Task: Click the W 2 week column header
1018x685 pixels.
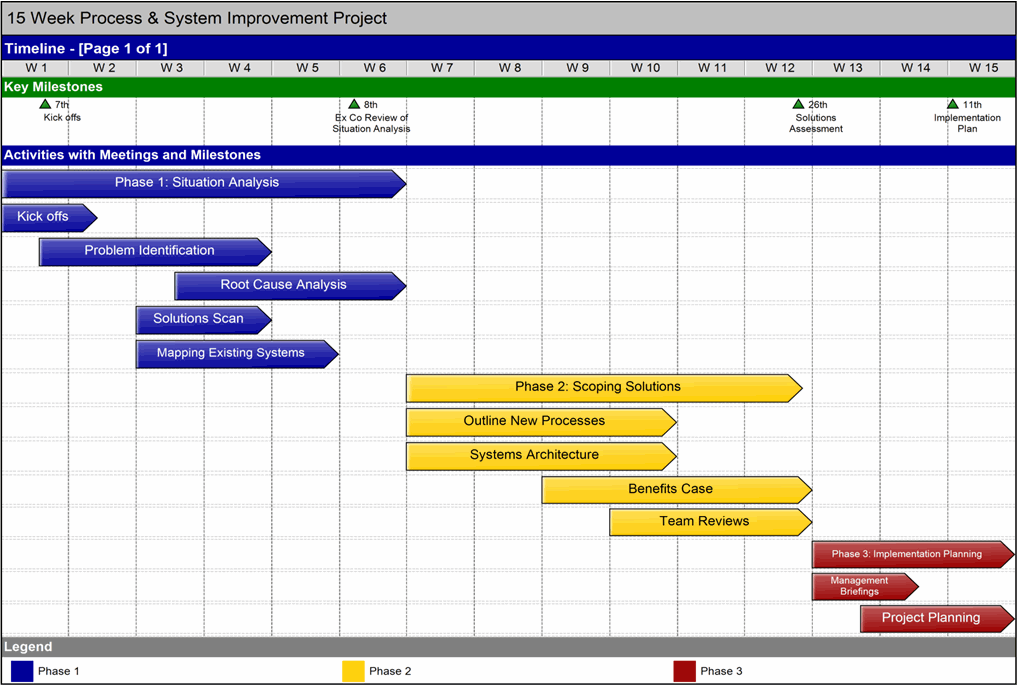Action: (x=103, y=68)
